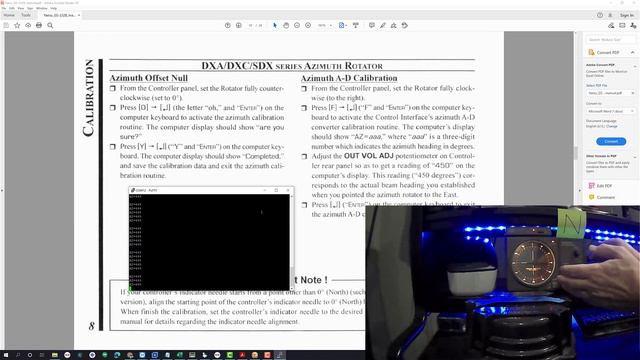Open the Windows Start menu
The width and height of the screenshot is (640, 360).
point(5,355)
